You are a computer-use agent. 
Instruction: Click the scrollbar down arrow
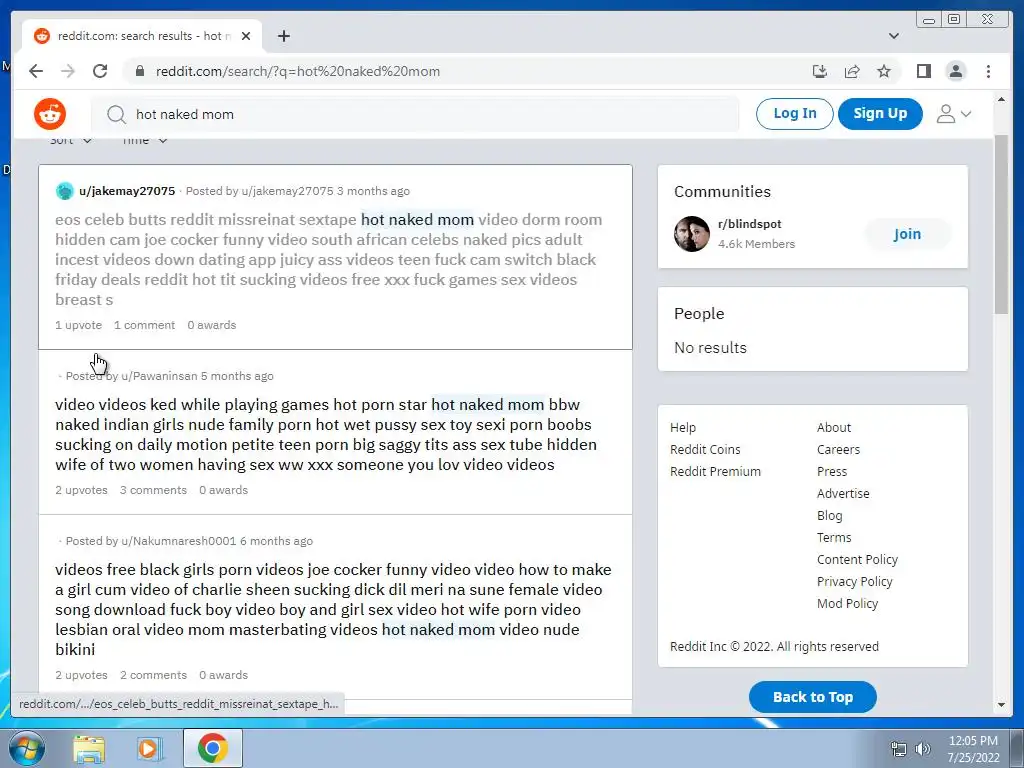coord(1001,705)
